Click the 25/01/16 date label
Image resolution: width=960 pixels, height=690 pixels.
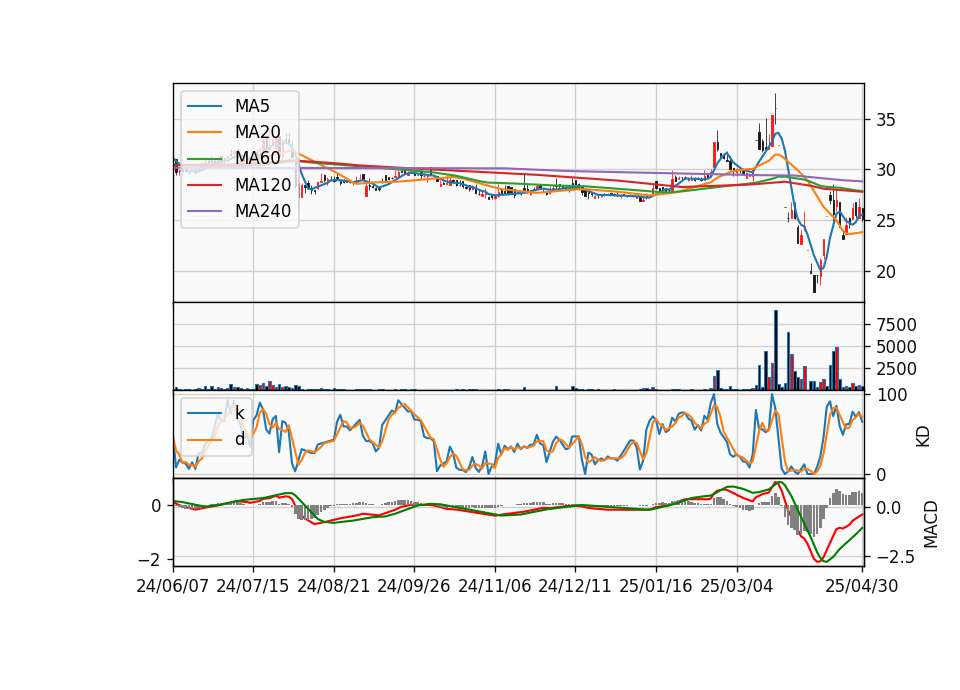(x=656, y=586)
